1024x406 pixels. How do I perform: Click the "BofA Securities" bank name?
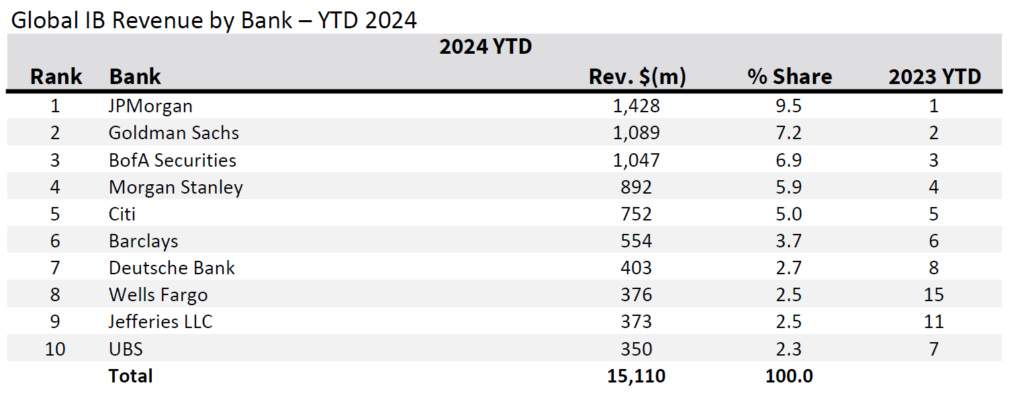172,160
